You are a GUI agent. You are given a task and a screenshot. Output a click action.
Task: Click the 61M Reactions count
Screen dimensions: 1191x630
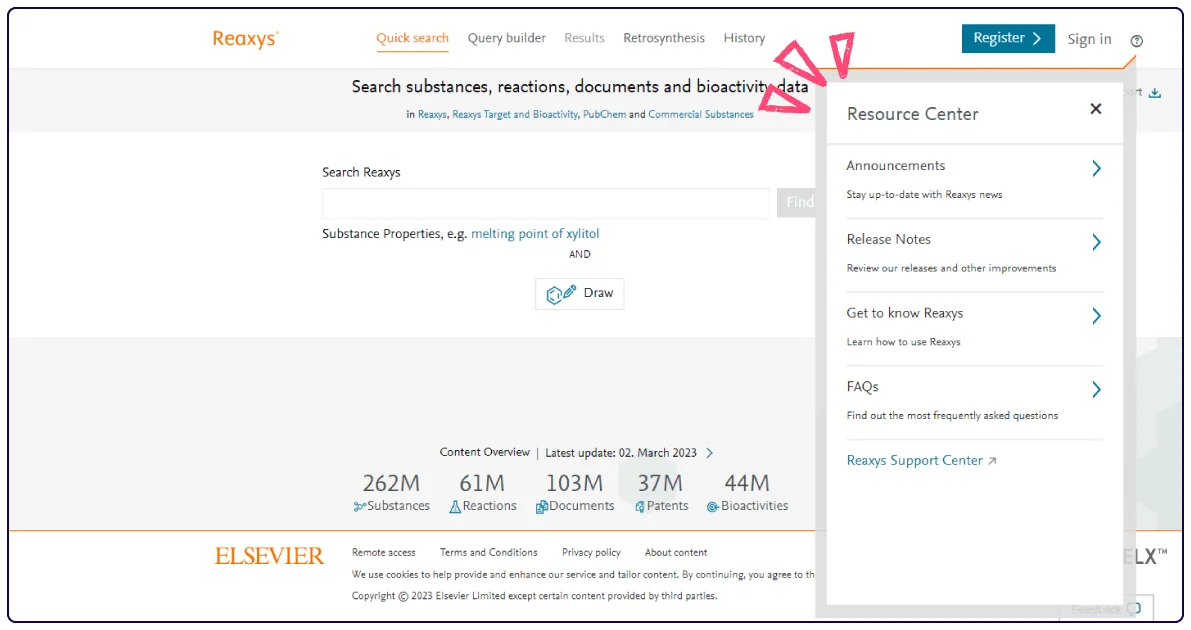click(x=482, y=483)
